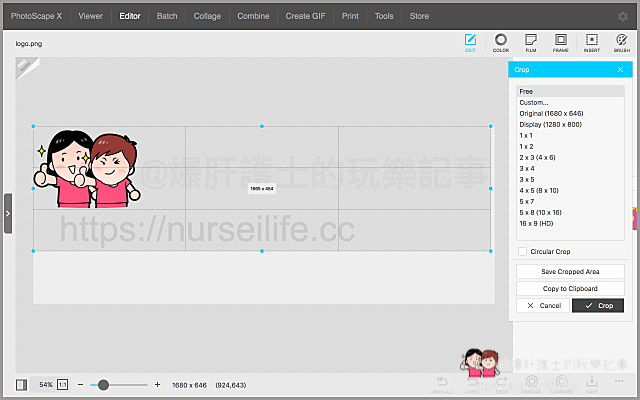
Task: Set zoom to 1:1 actual size
Action: click(62, 384)
